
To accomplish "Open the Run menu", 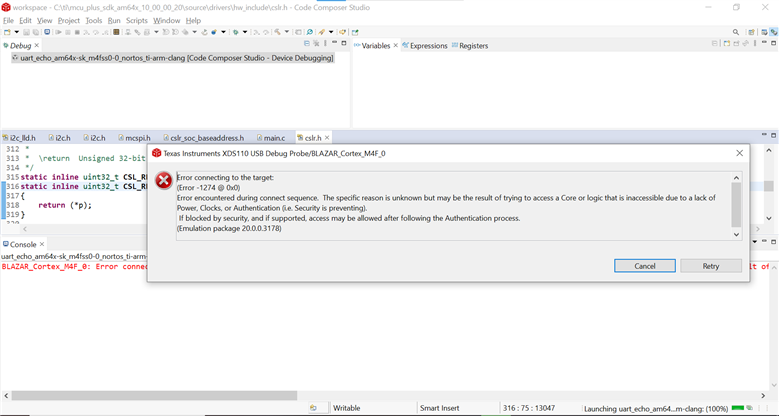I will pyautogui.click(x=114, y=20).
